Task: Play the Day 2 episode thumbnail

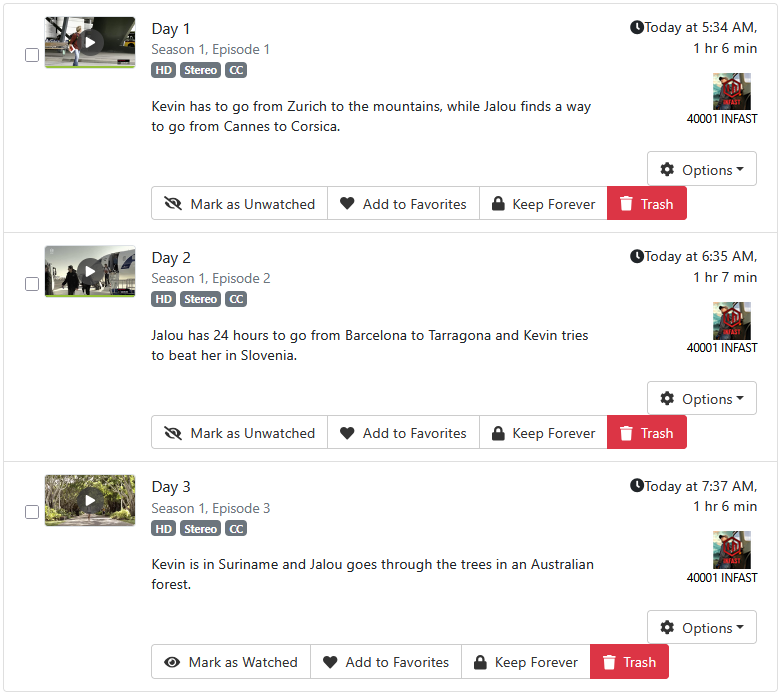Action: pyautogui.click(x=90, y=271)
